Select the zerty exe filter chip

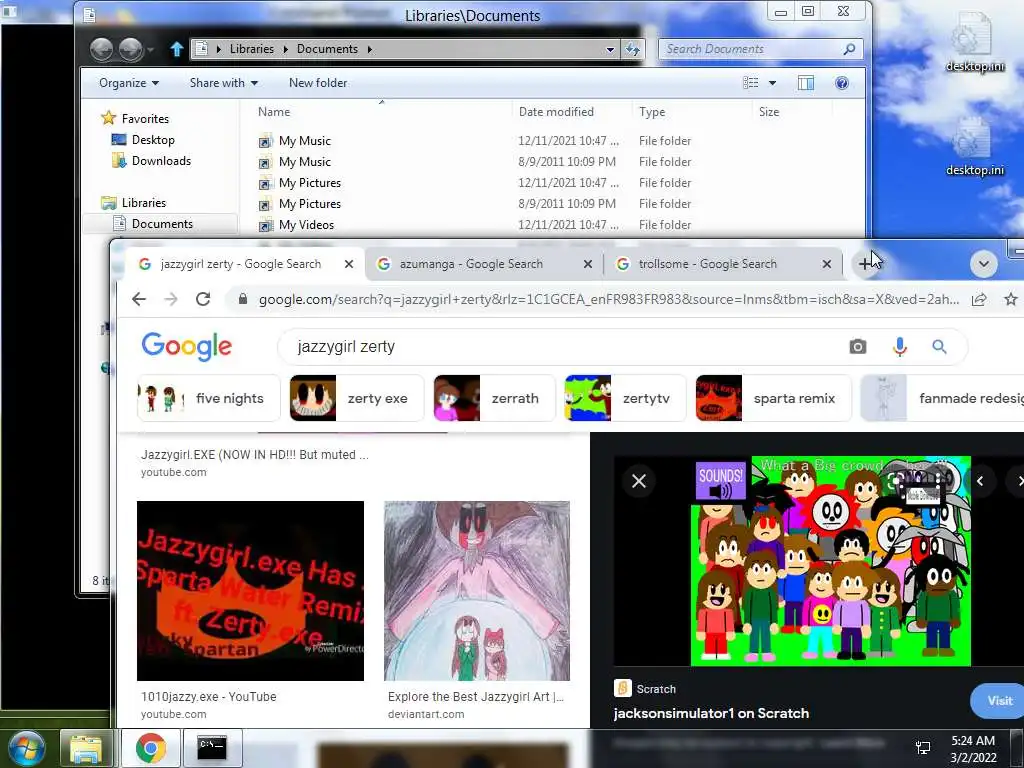click(357, 398)
